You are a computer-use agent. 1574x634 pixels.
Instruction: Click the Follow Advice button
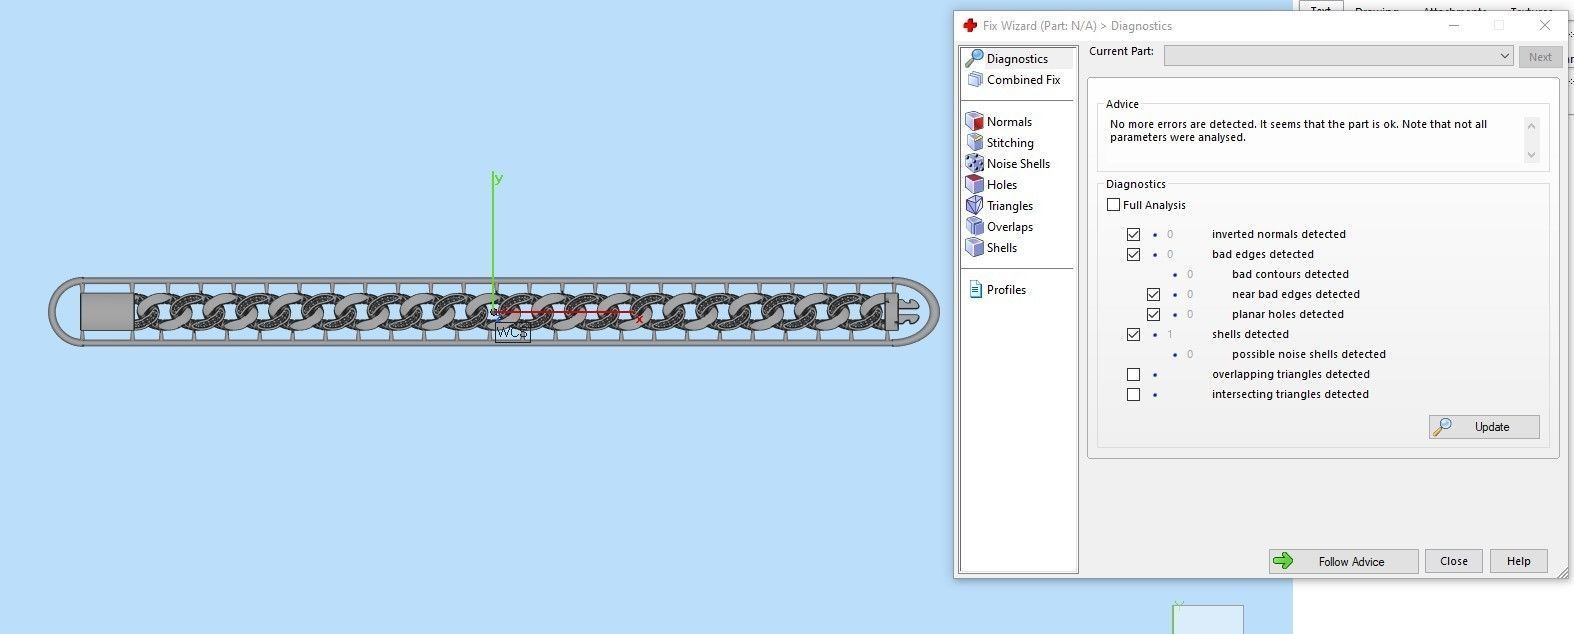click(x=1343, y=562)
